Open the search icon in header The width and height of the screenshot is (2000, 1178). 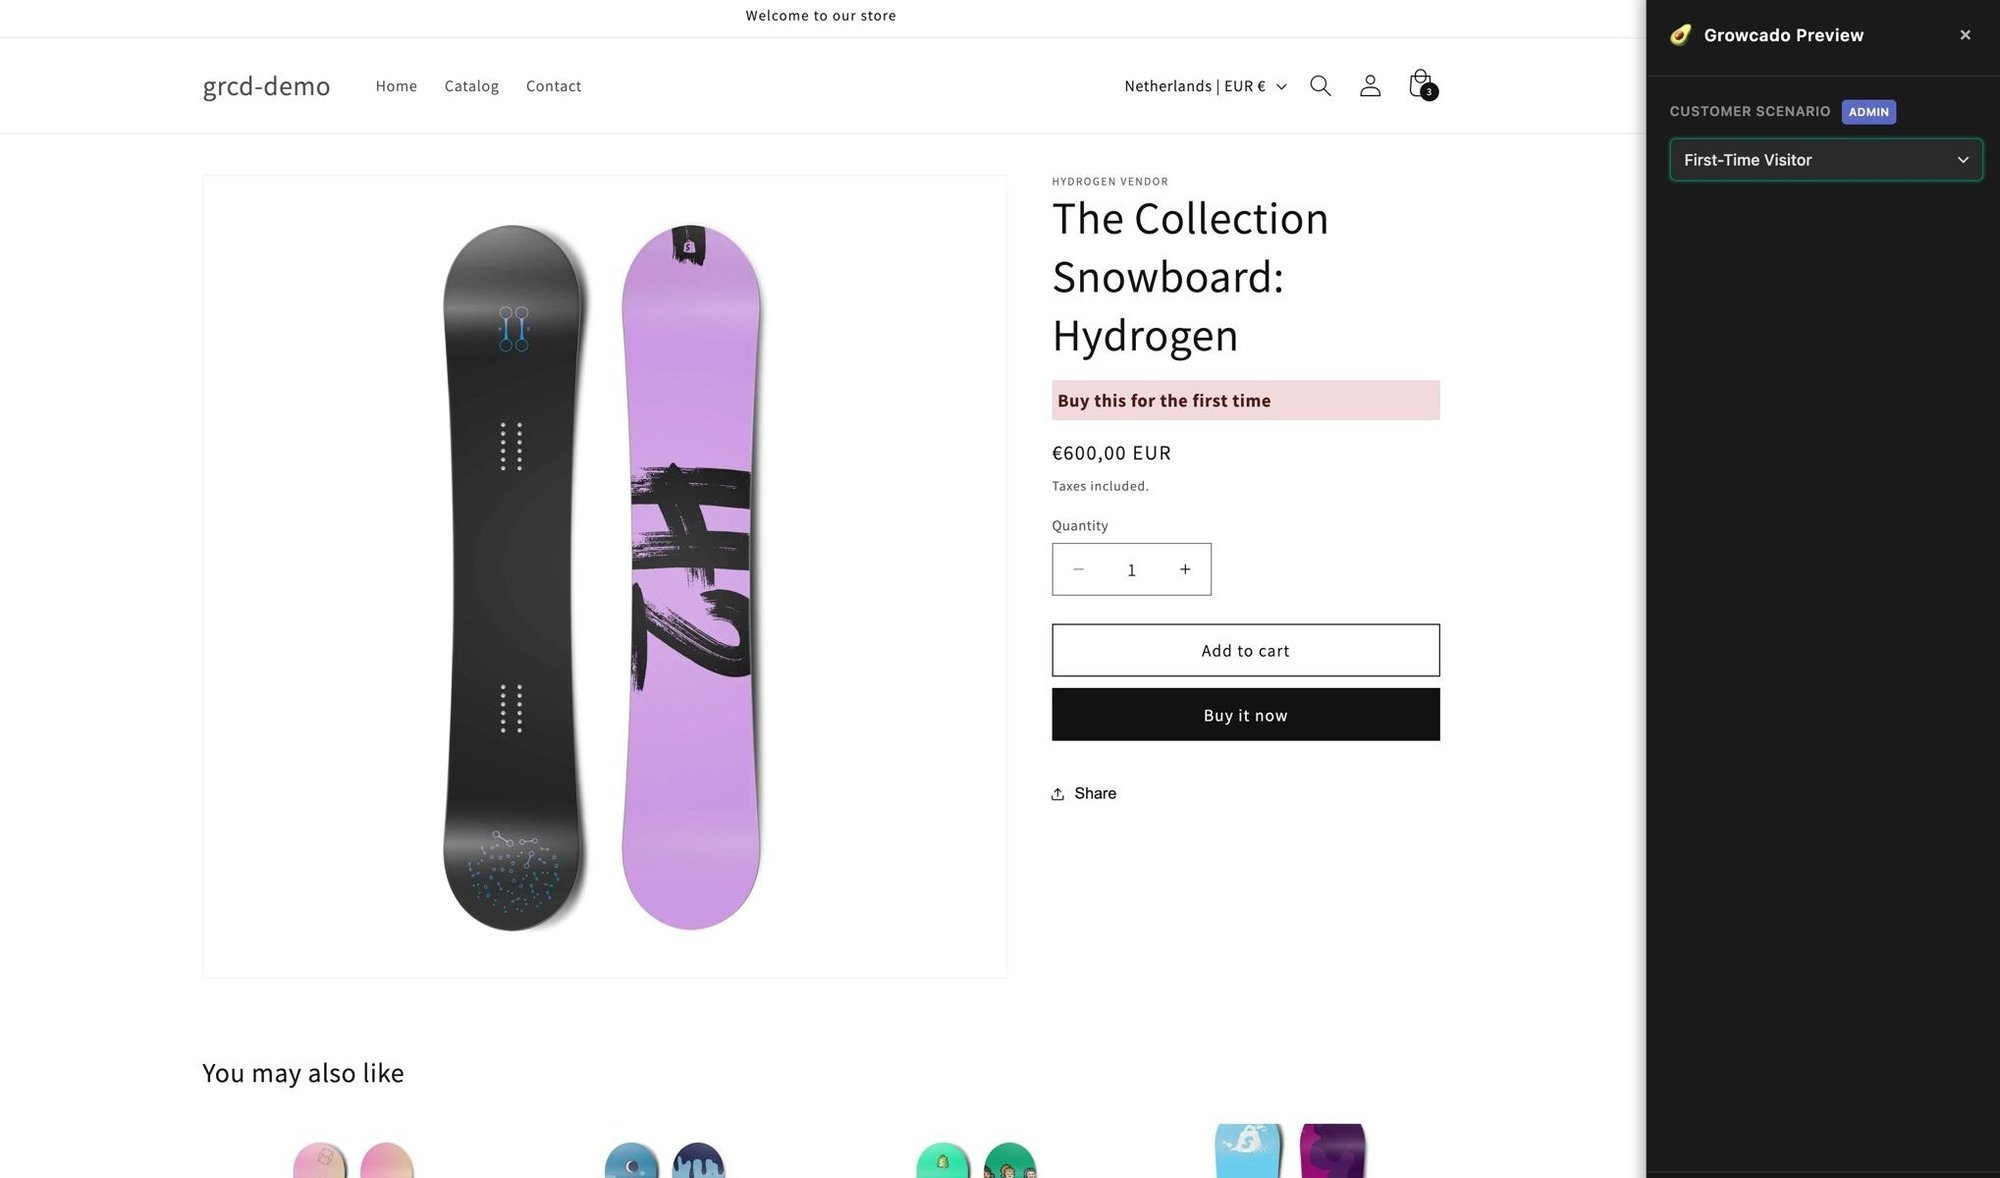1320,86
